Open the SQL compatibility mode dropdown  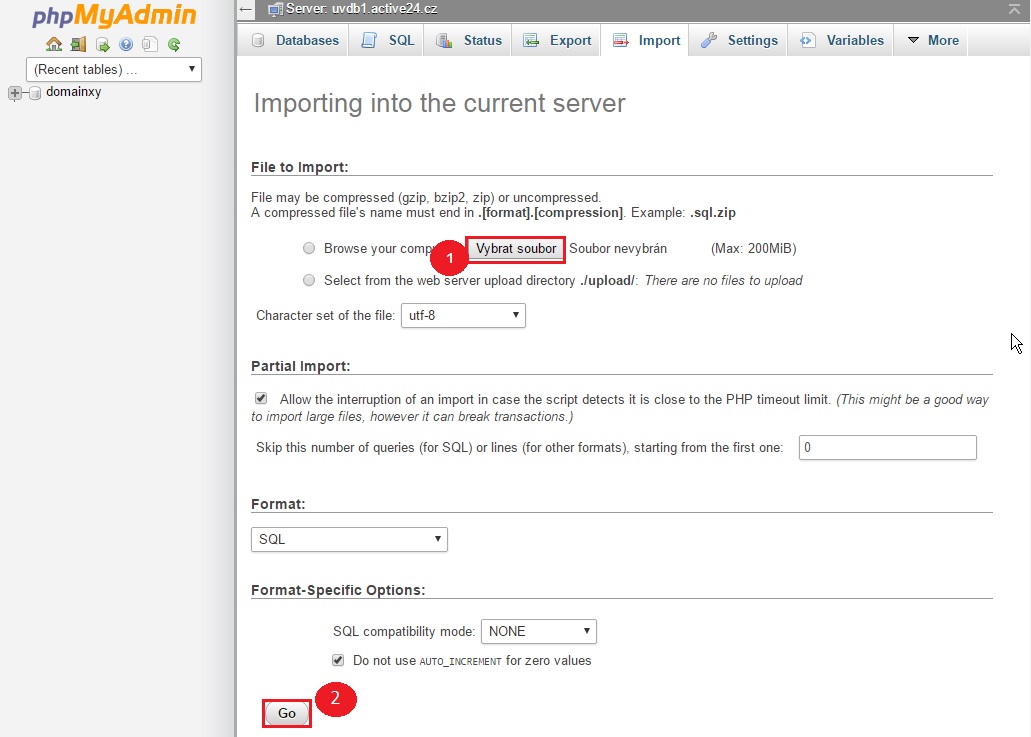pos(538,631)
